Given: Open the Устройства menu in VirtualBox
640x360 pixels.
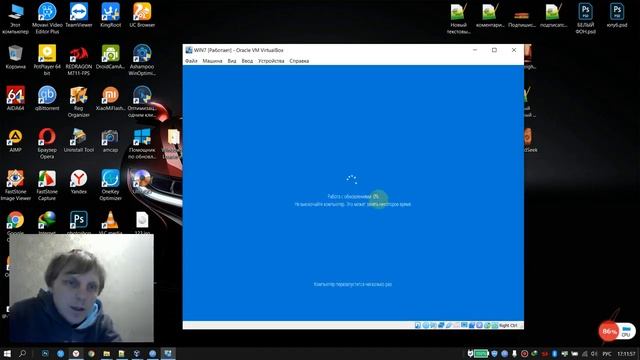Looking at the screenshot, I should [x=271, y=61].
